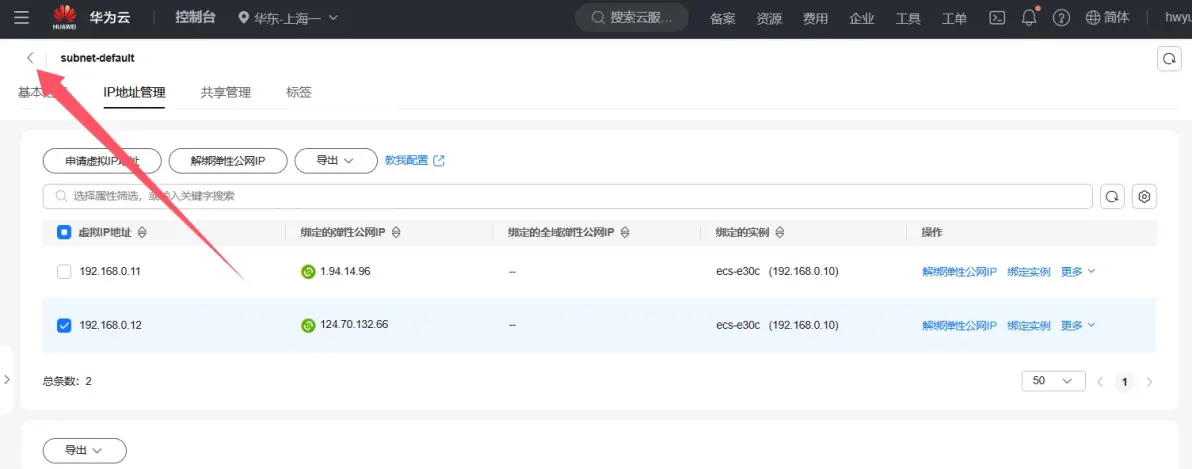The image size is (1192, 469).
Task: Open the notifications bell
Action: [1029, 17]
